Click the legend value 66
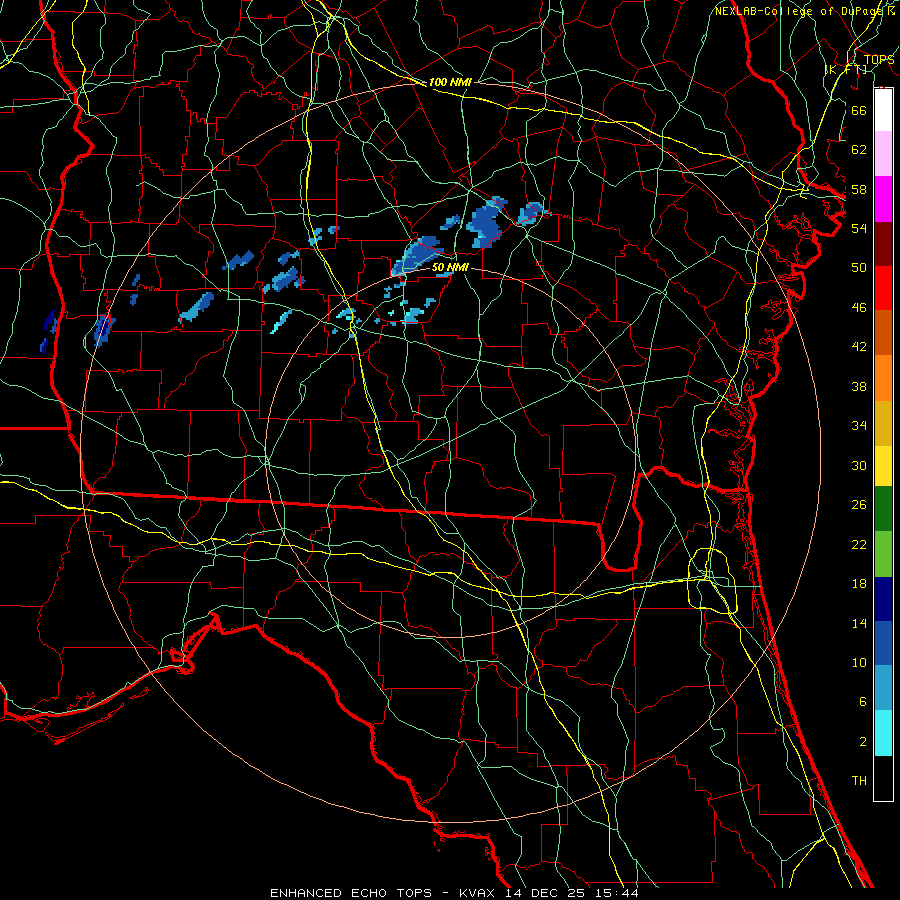The height and width of the screenshot is (900, 900). point(859,110)
